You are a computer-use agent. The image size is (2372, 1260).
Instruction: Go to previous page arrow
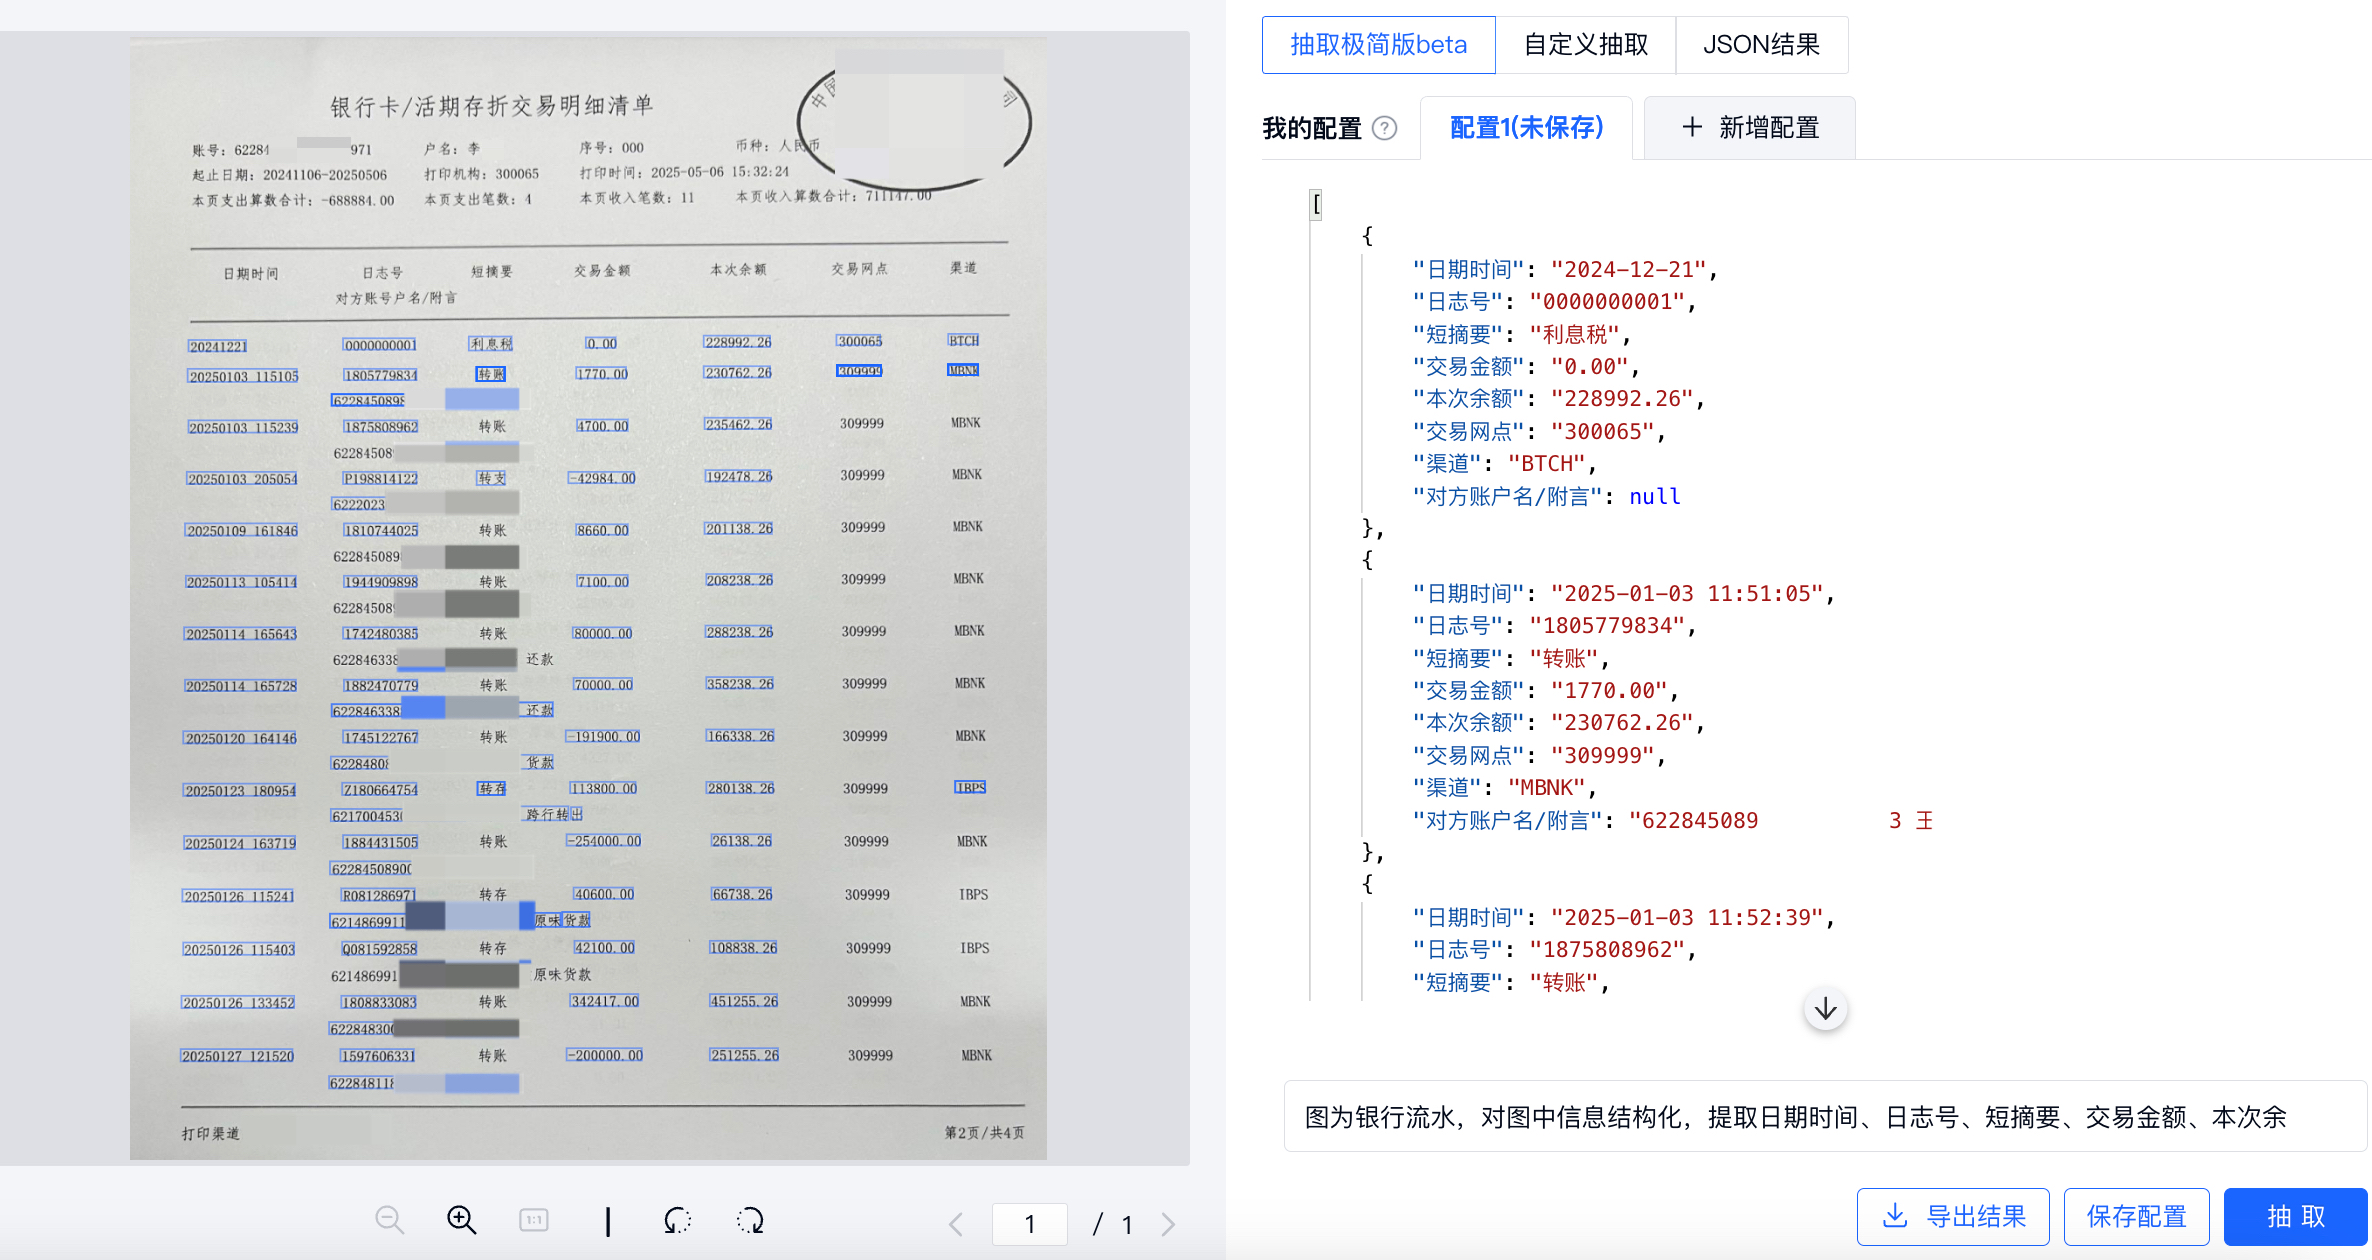click(956, 1224)
